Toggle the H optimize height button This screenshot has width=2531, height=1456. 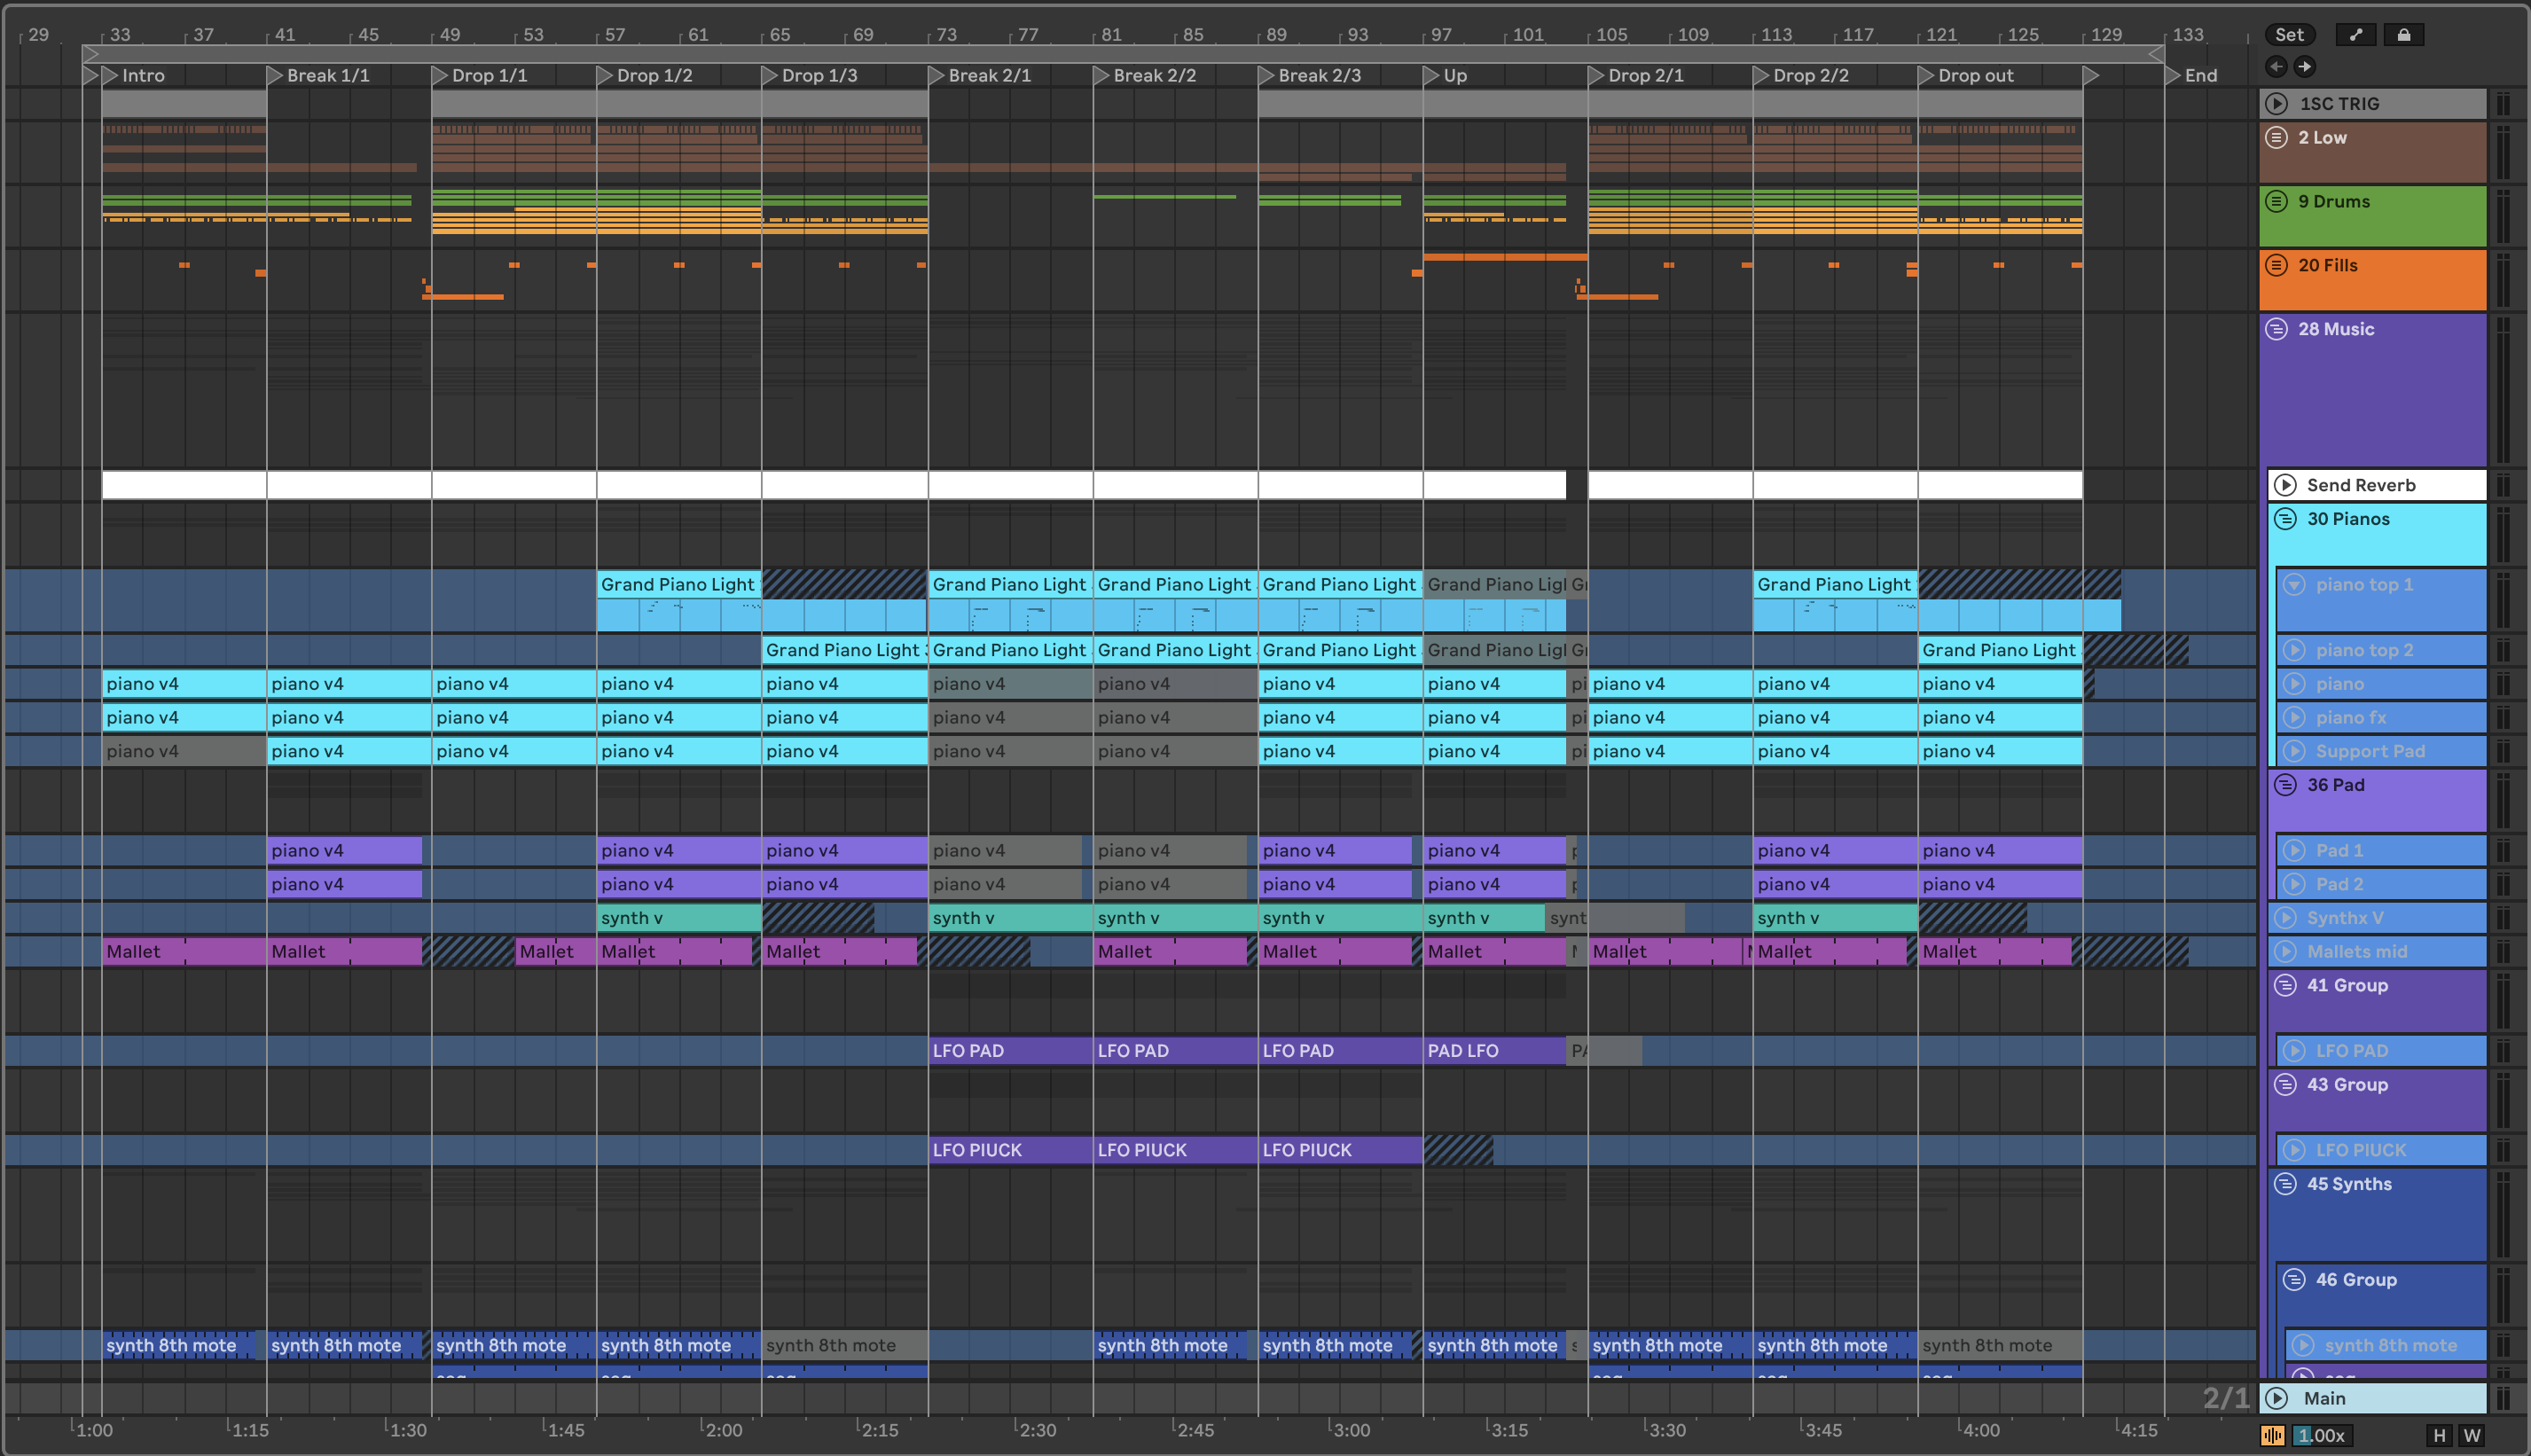[x=2439, y=1436]
